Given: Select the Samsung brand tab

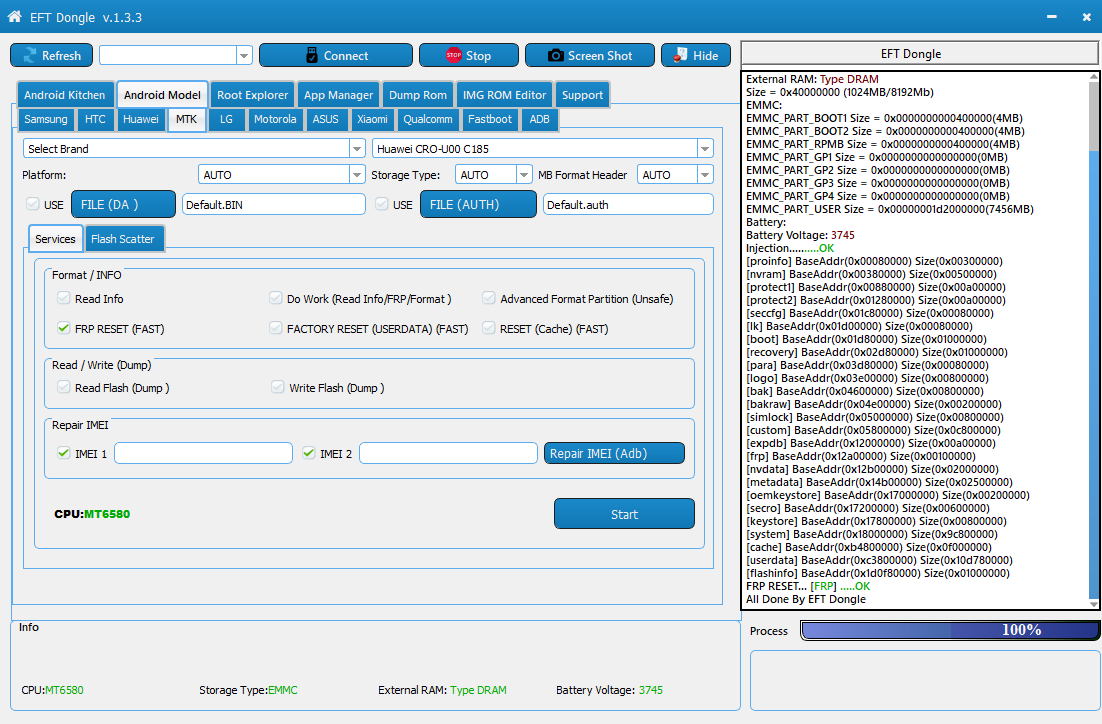Looking at the screenshot, I should tap(46, 119).
